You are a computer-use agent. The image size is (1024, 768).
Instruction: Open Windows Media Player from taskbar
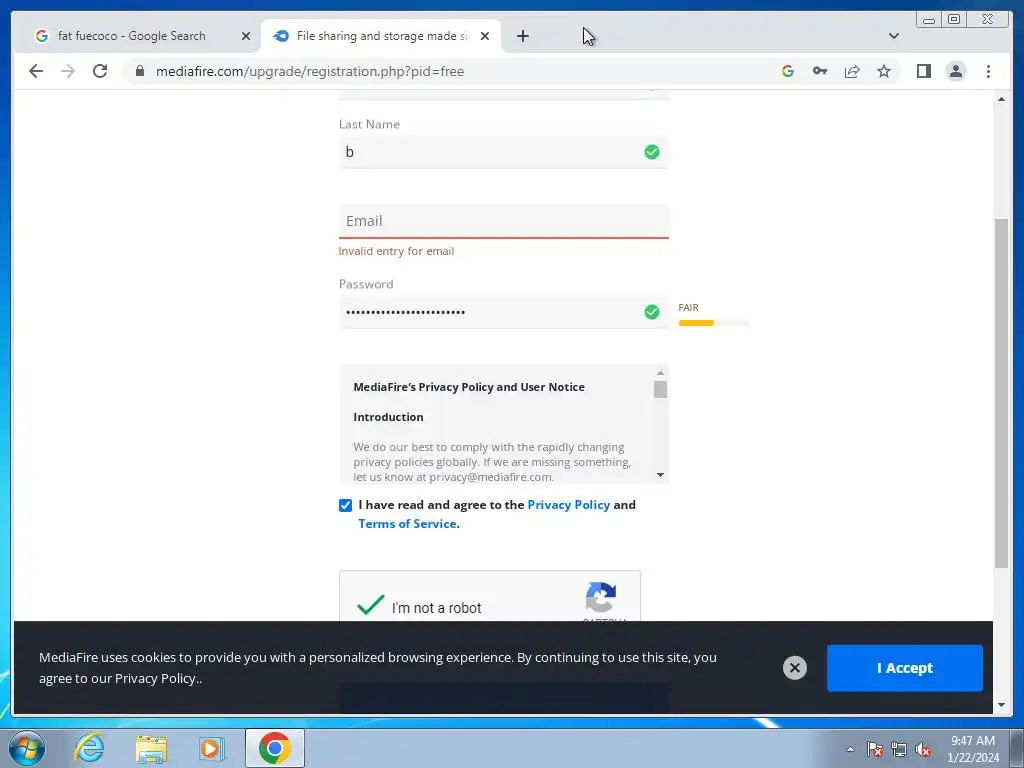[212, 748]
